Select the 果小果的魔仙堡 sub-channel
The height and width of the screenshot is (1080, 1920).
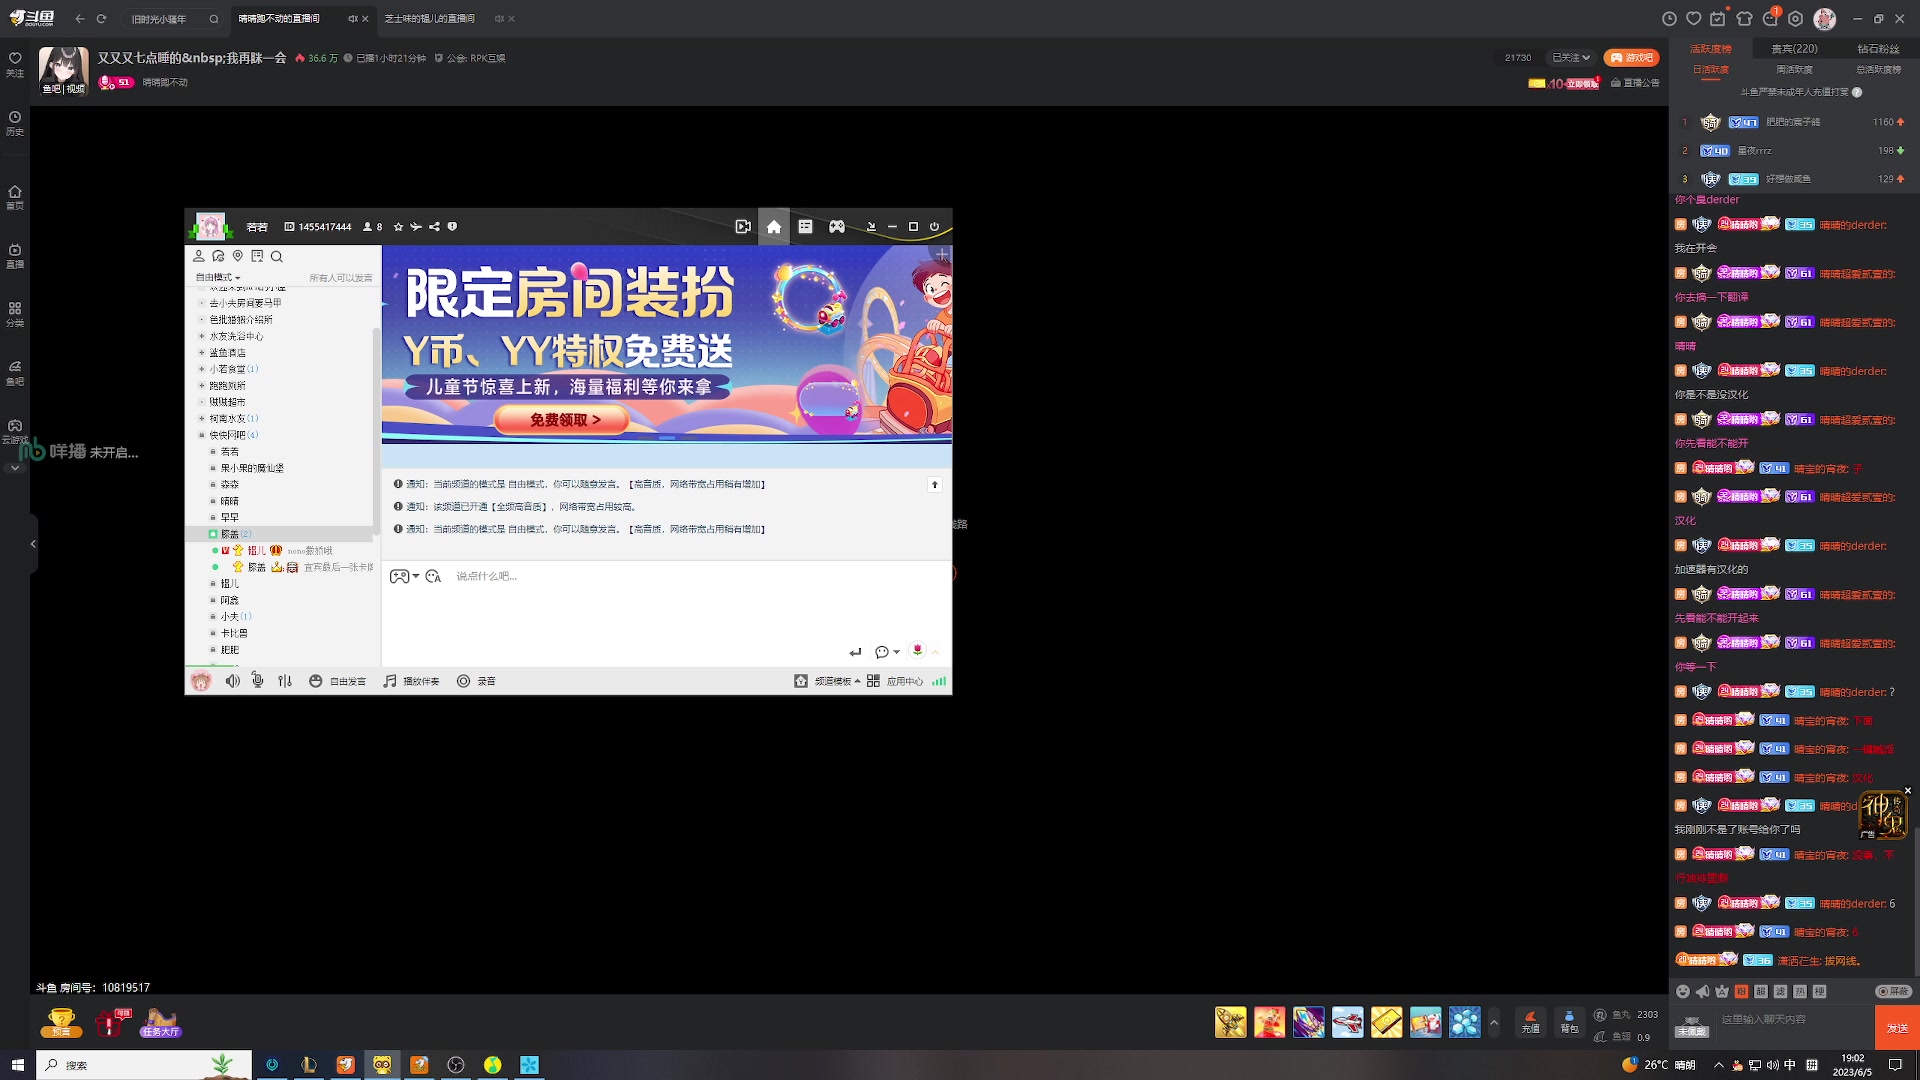point(252,468)
